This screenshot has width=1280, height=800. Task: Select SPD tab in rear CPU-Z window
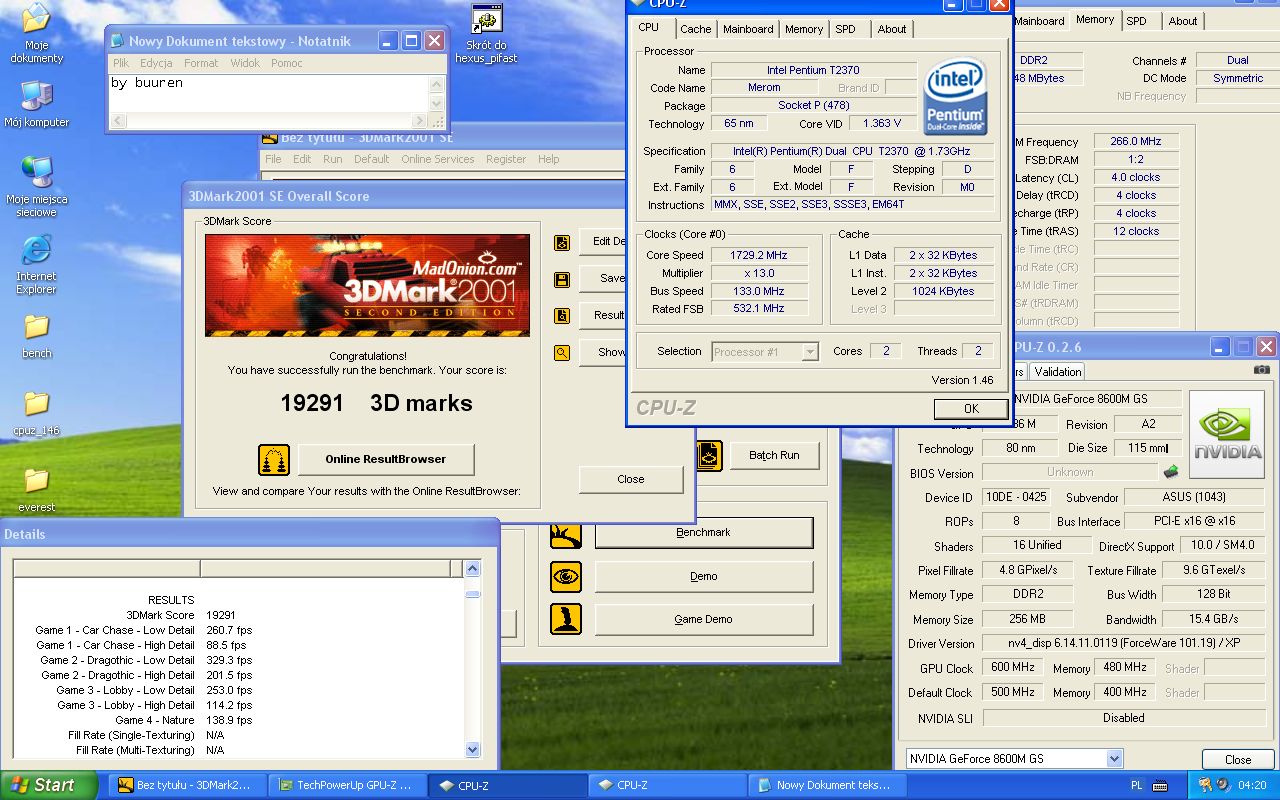pyautogui.click(x=1137, y=21)
